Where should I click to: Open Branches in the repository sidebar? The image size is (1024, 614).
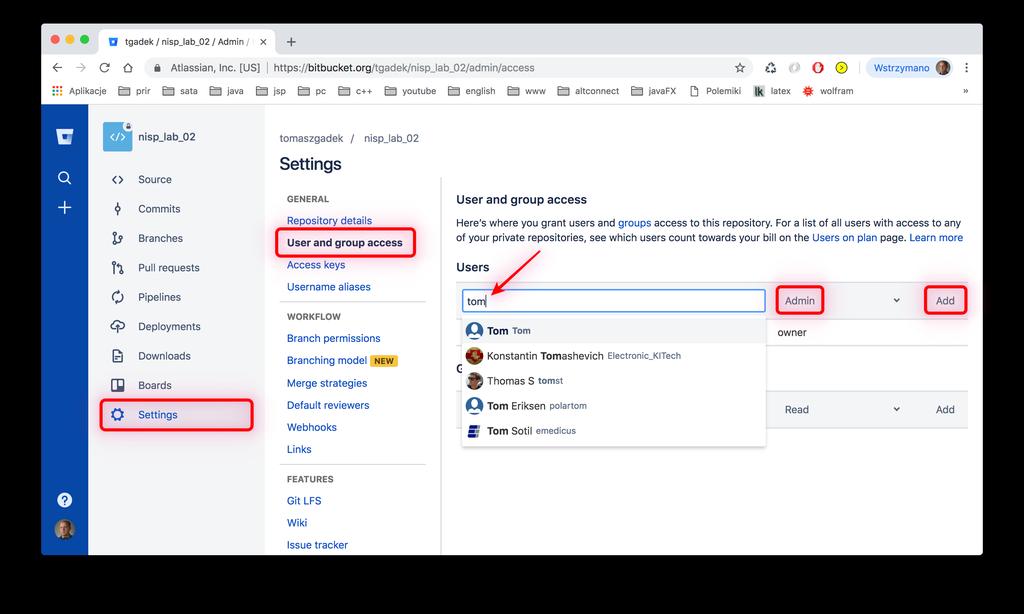click(x=160, y=238)
